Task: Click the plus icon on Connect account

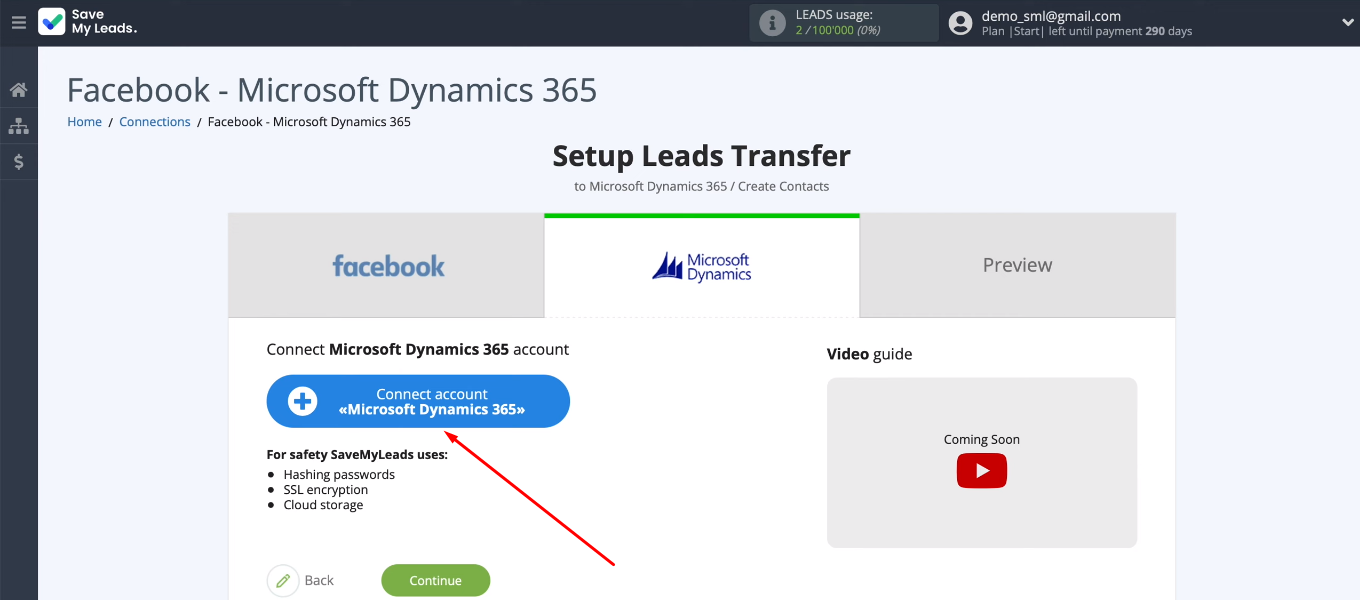Action: 302,401
